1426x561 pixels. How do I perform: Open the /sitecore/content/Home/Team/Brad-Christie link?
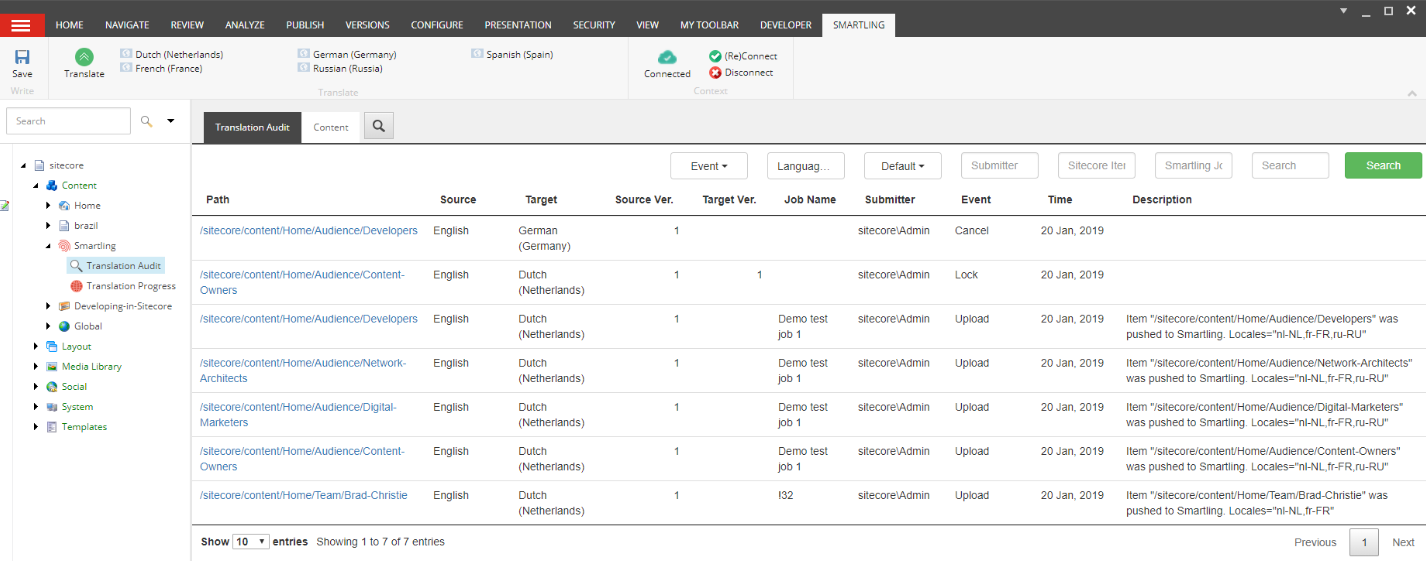(x=303, y=495)
